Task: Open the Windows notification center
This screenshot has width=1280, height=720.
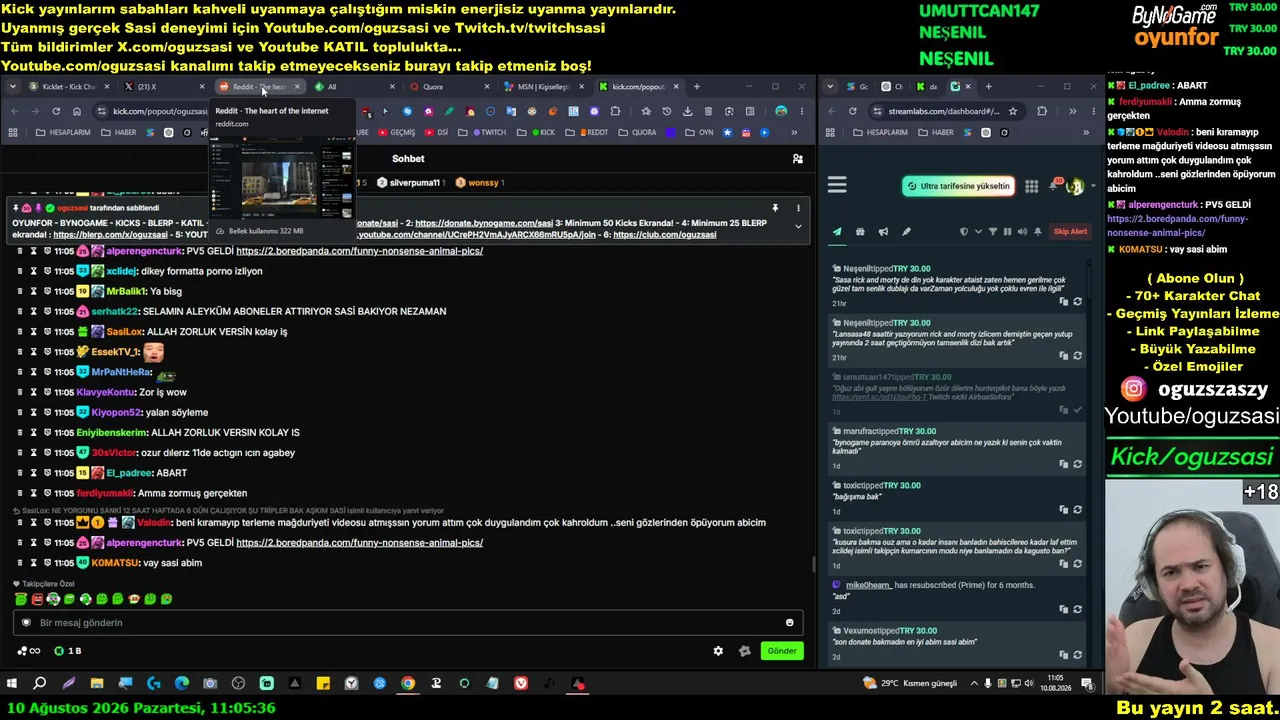Action: (1087, 684)
